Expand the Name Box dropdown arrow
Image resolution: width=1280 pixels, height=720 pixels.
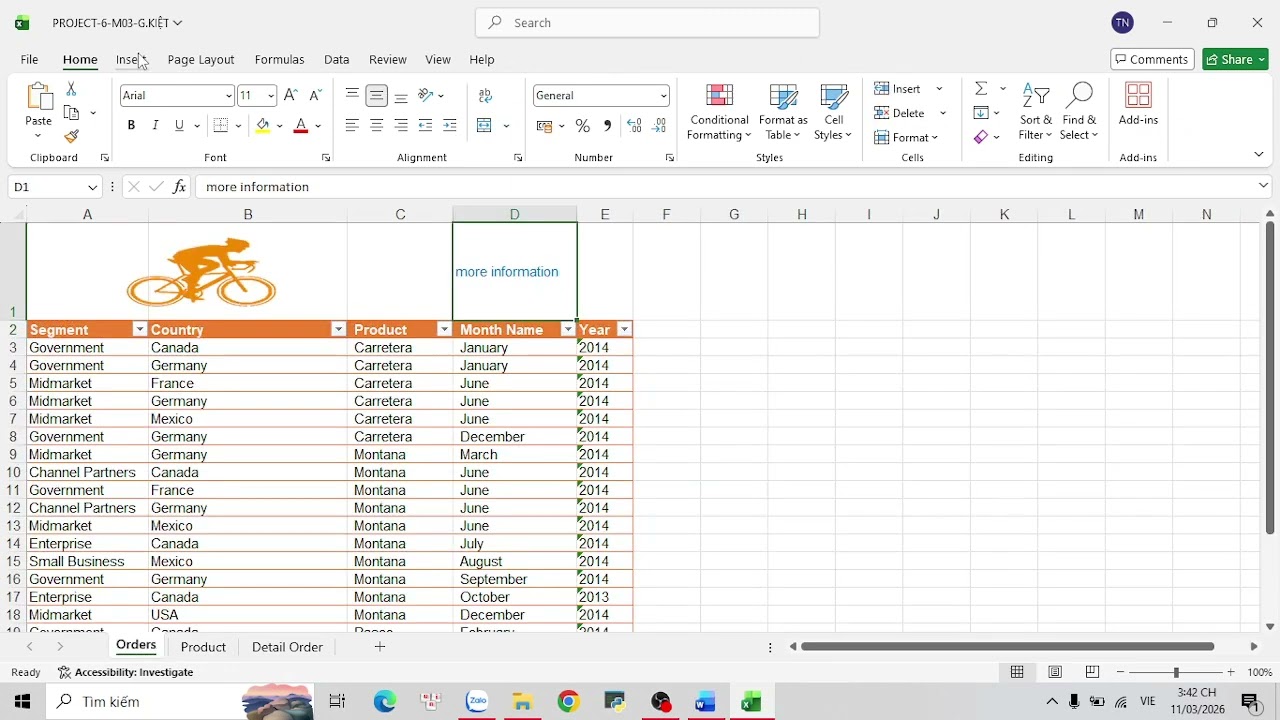(x=92, y=187)
